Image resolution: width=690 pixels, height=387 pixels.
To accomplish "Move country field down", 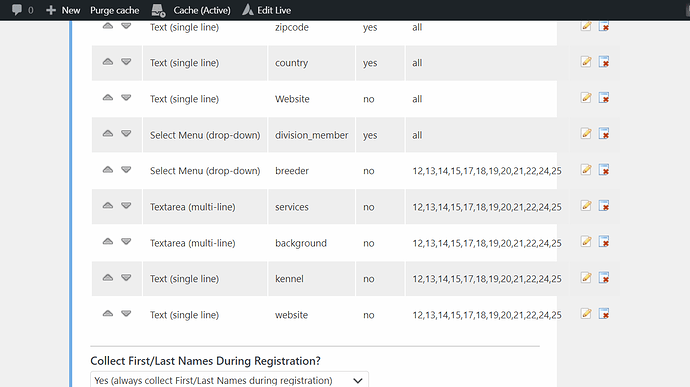I will [126, 62].
